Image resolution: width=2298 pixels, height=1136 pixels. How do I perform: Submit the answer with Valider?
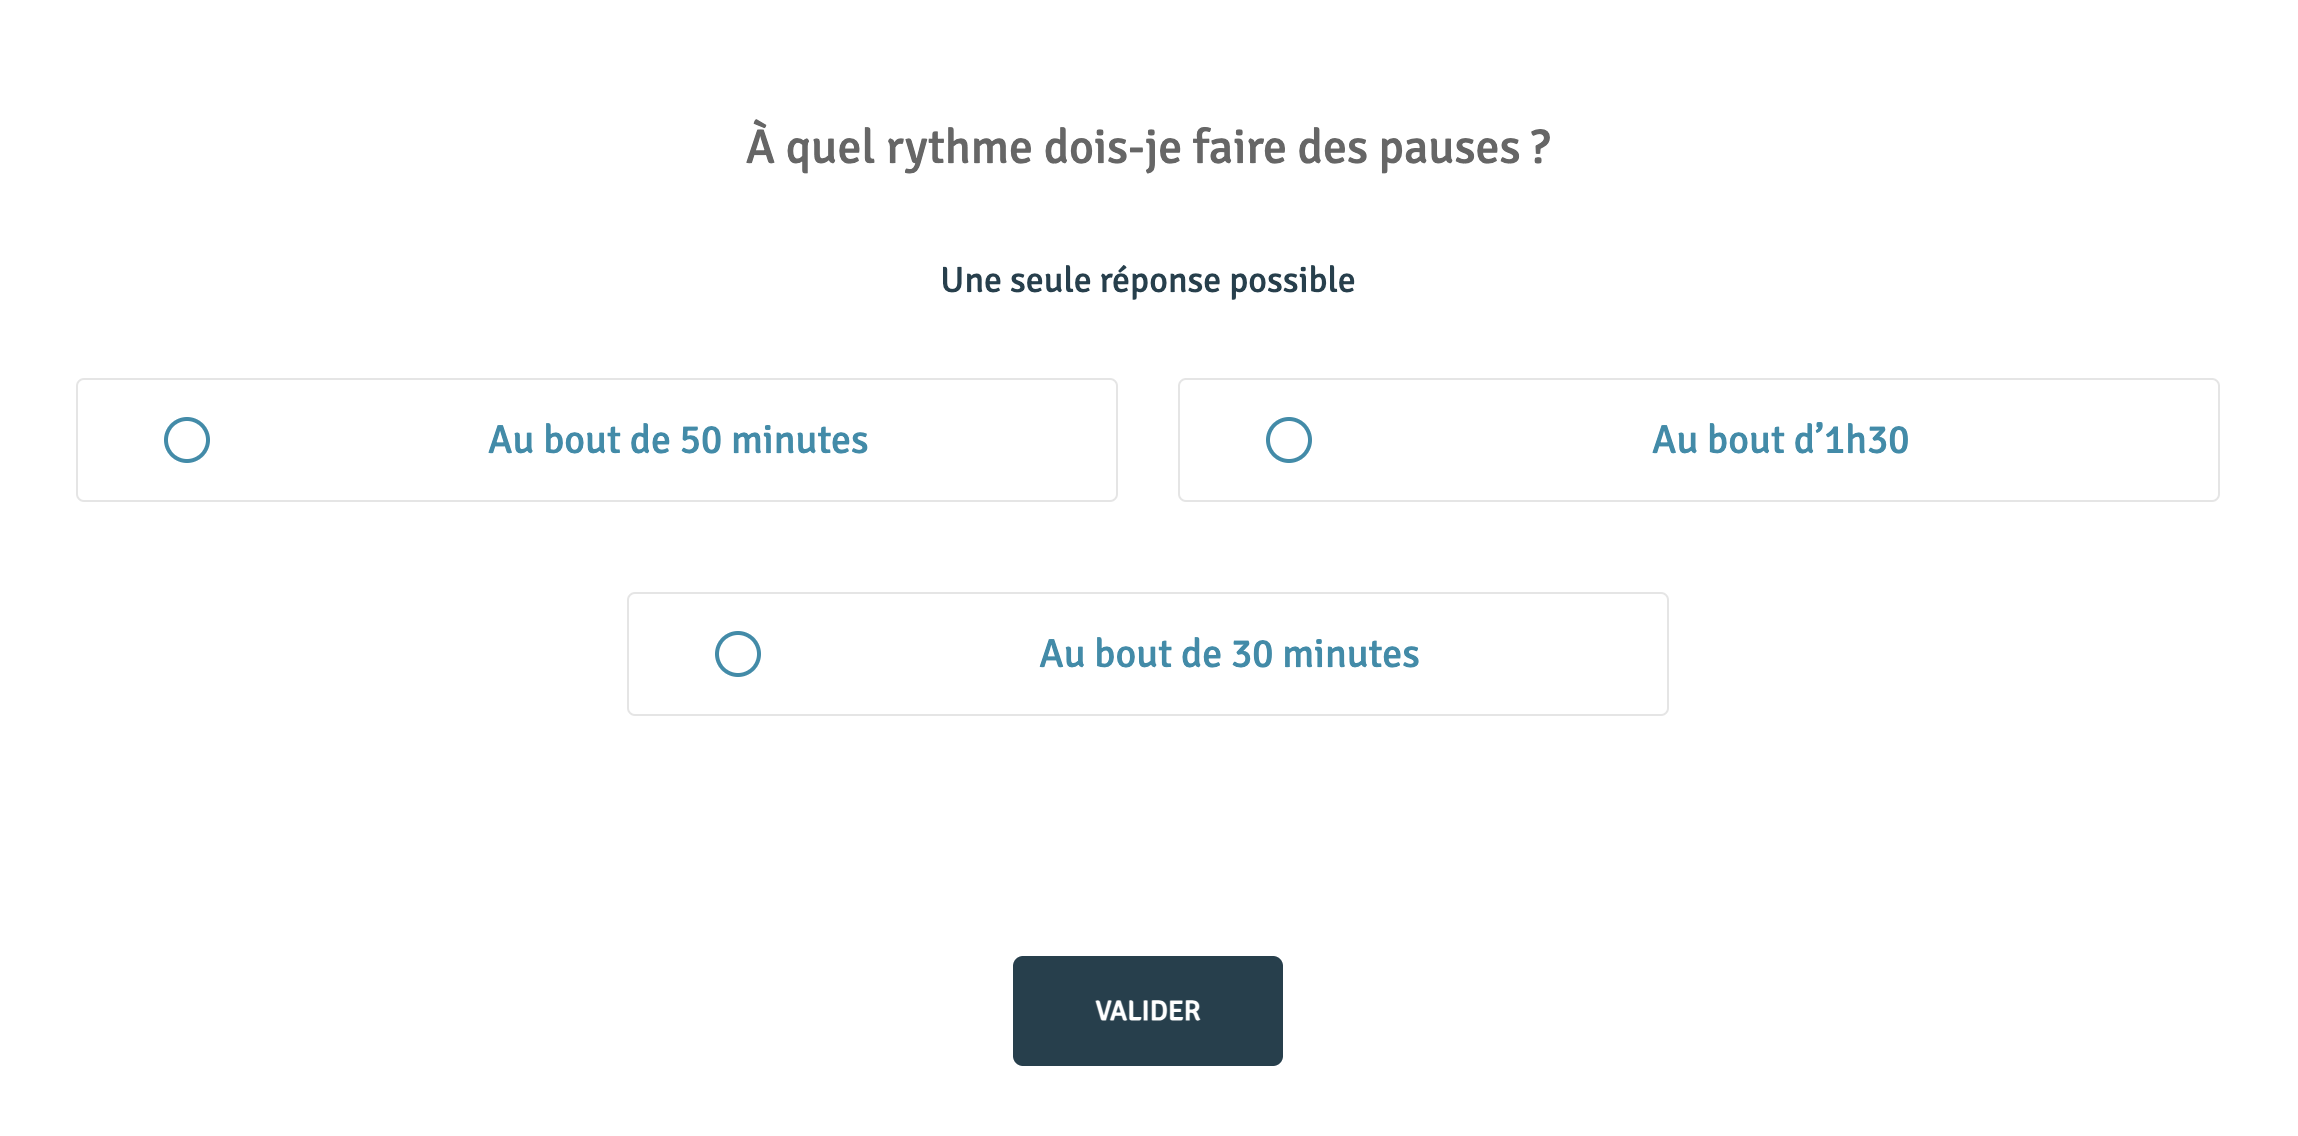click(x=1148, y=1011)
